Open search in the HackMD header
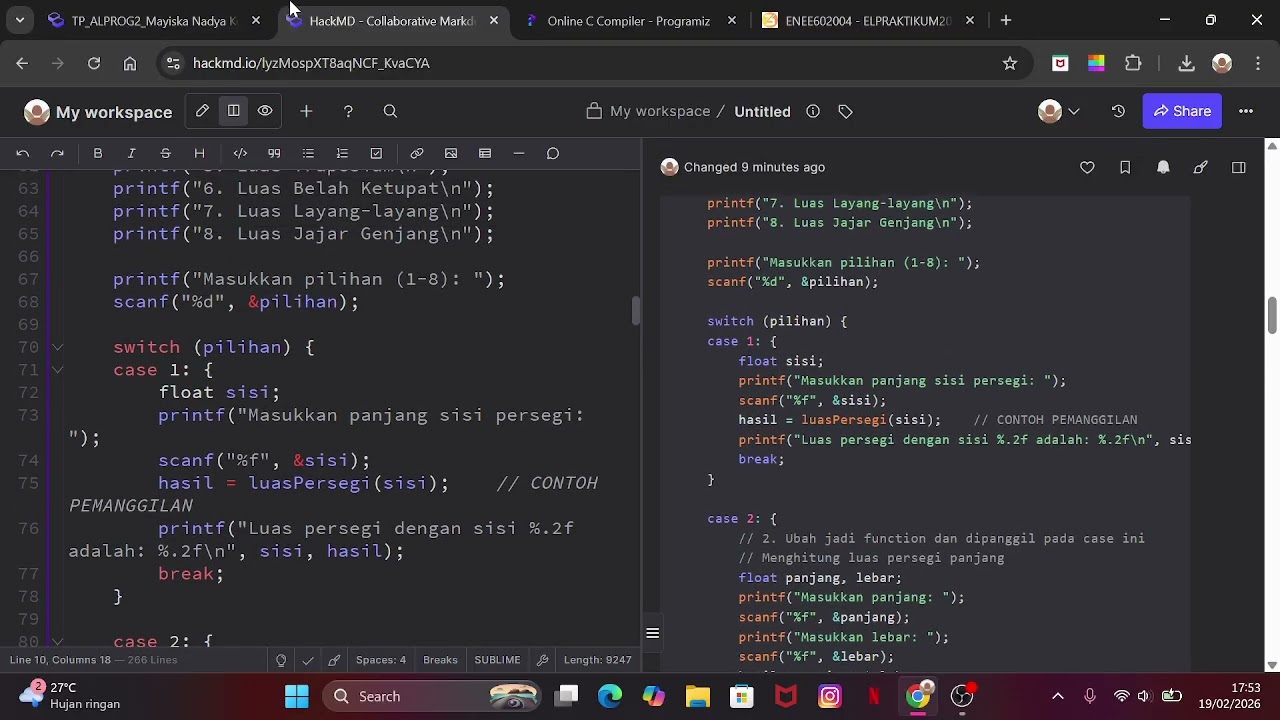 click(390, 111)
